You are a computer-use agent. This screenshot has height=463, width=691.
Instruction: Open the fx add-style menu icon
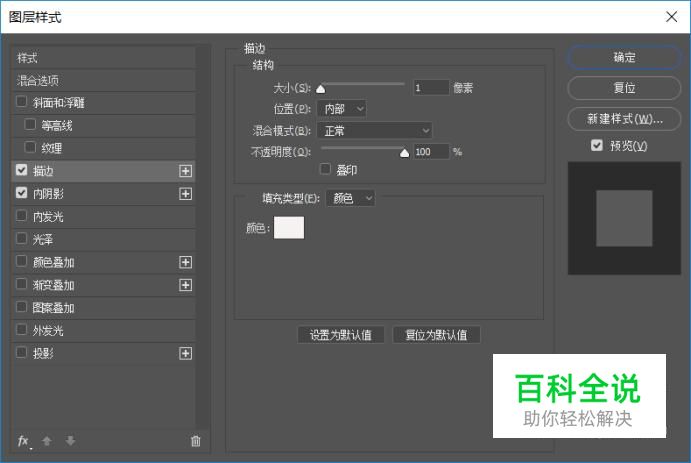coord(24,441)
